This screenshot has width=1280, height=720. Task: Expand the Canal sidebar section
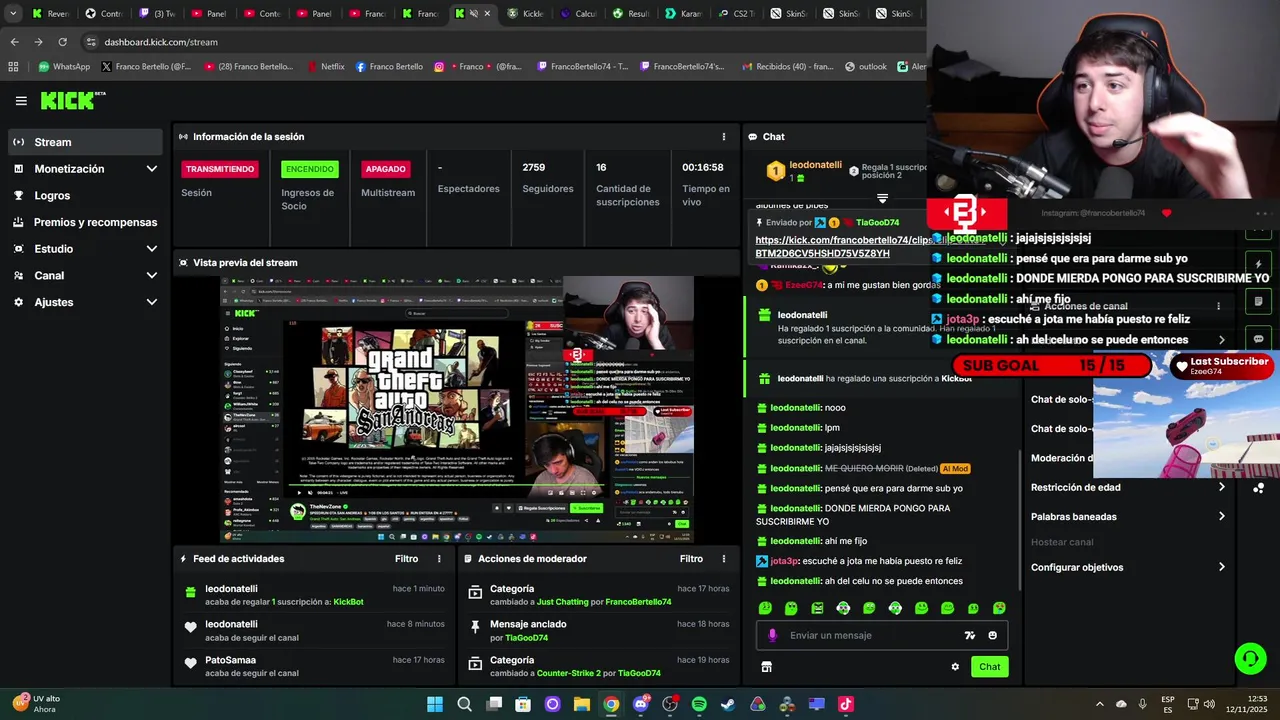[152, 275]
